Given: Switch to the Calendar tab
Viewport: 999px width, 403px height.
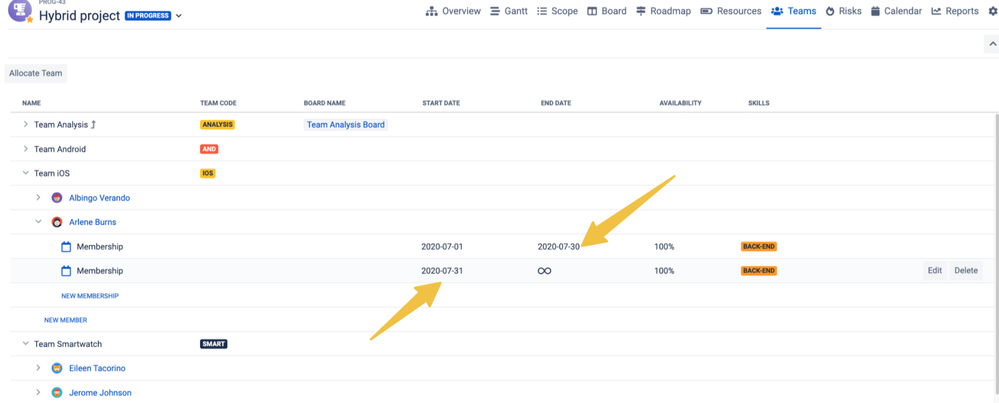Looking at the screenshot, I should pos(896,11).
